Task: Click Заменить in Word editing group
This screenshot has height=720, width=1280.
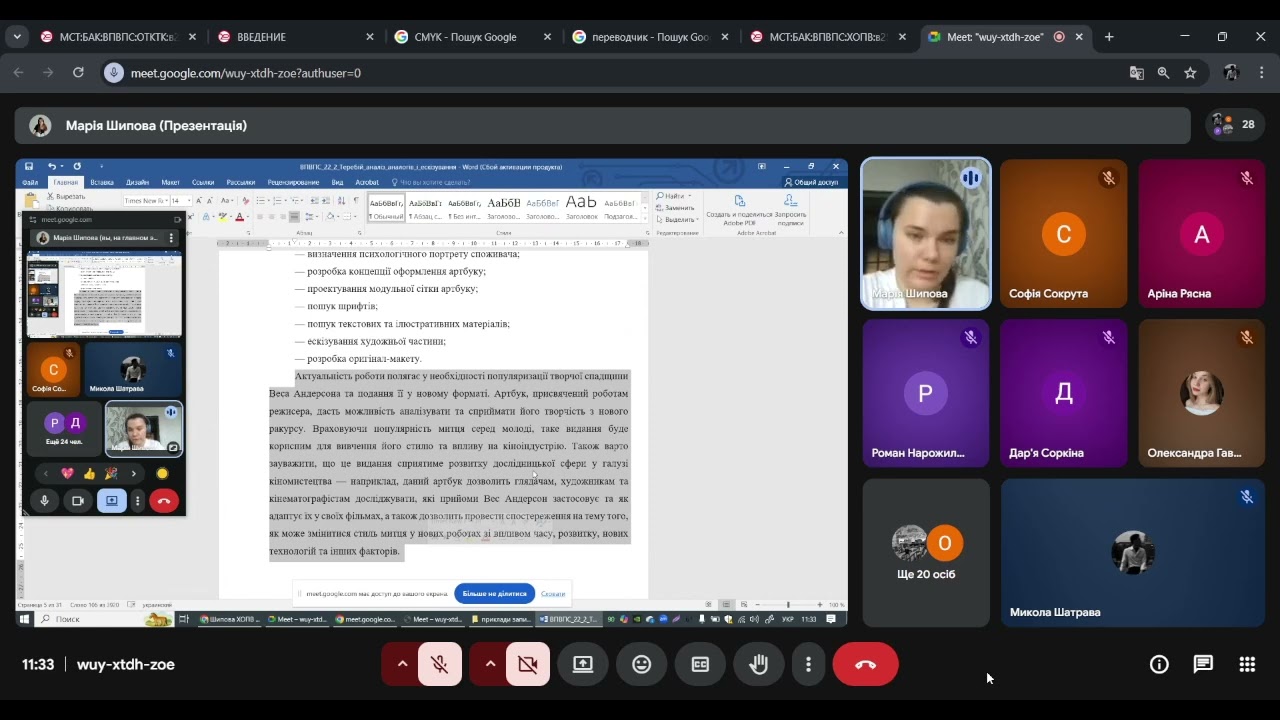Action: click(675, 207)
